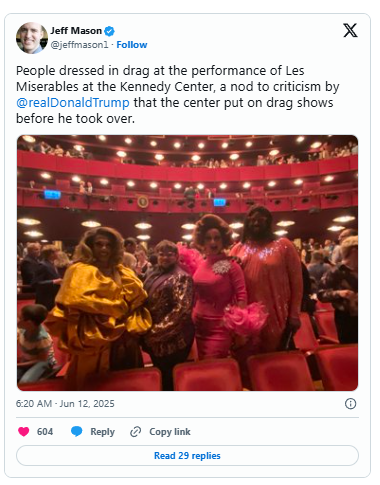The width and height of the screenshot is (380, 485).
Task: Read 29 replies
Action: [x=187, y=455]
